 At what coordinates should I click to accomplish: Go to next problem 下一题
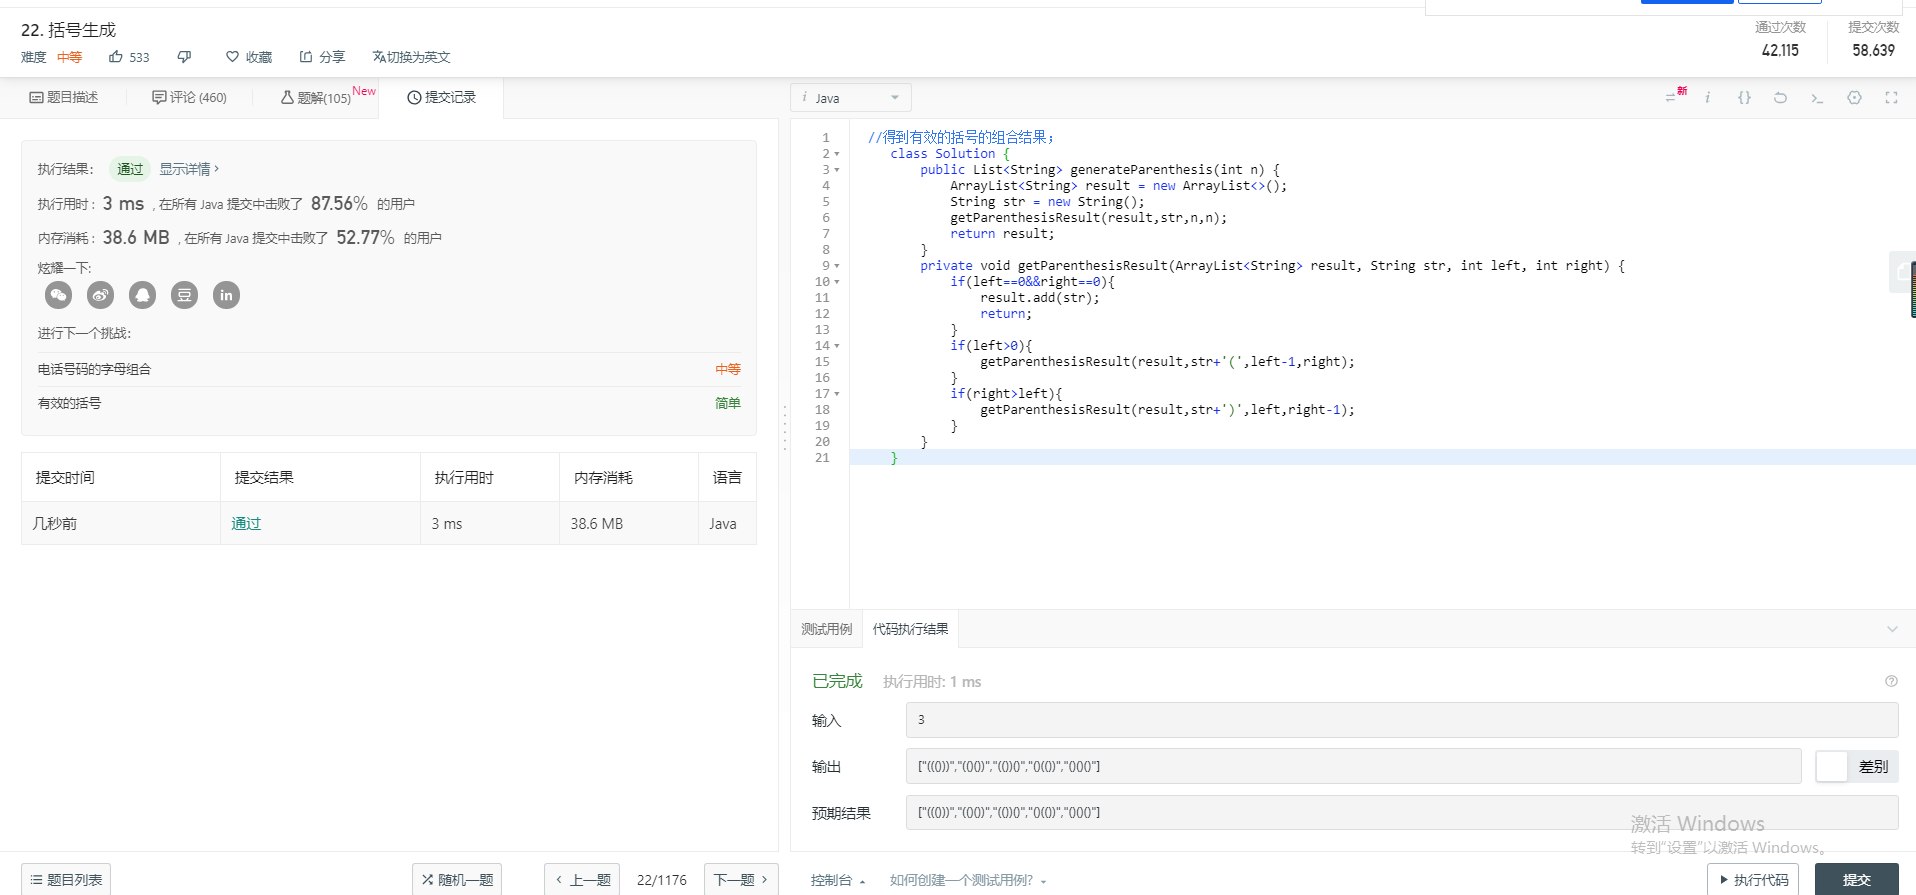pos(741,880)
